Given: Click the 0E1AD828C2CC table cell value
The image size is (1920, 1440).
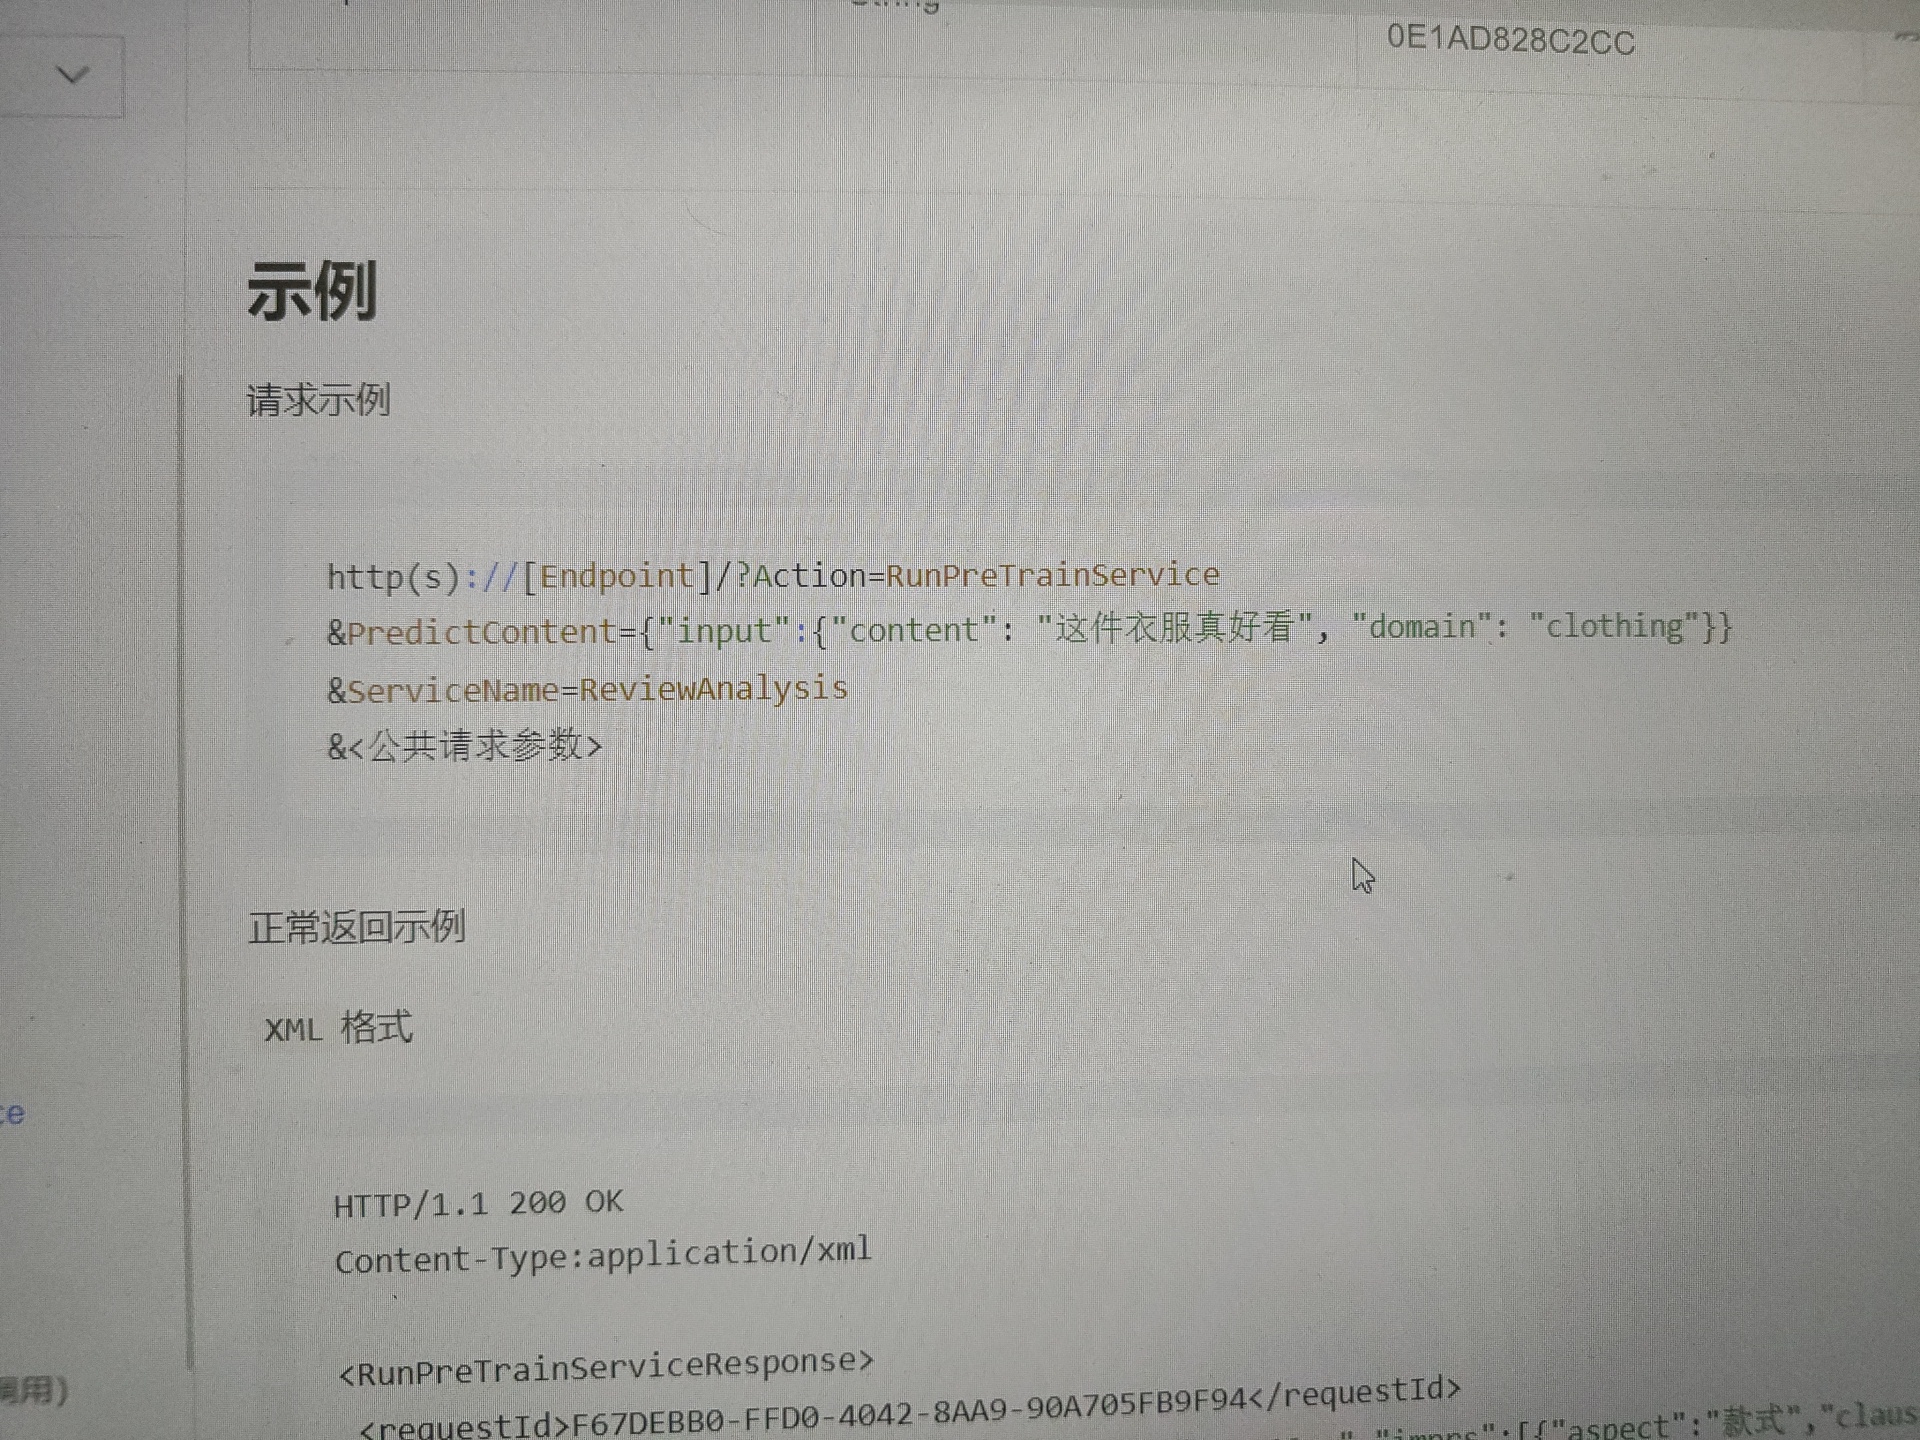Looking at the screenshot, I should point(1510,40).
